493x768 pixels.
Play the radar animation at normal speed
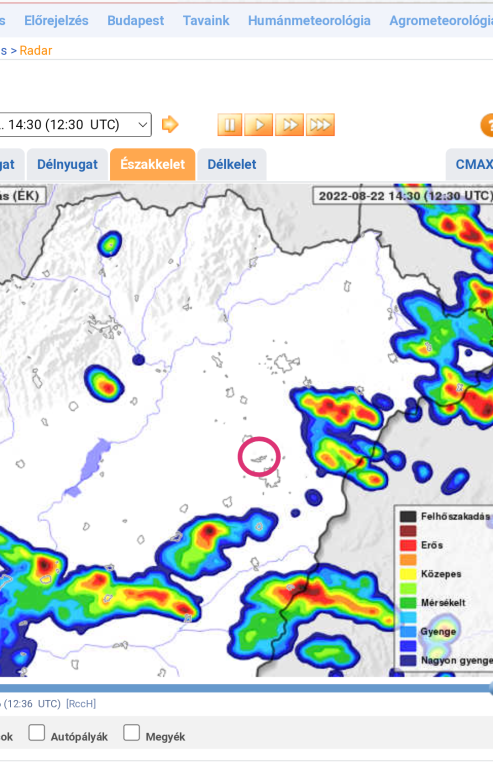259,125
